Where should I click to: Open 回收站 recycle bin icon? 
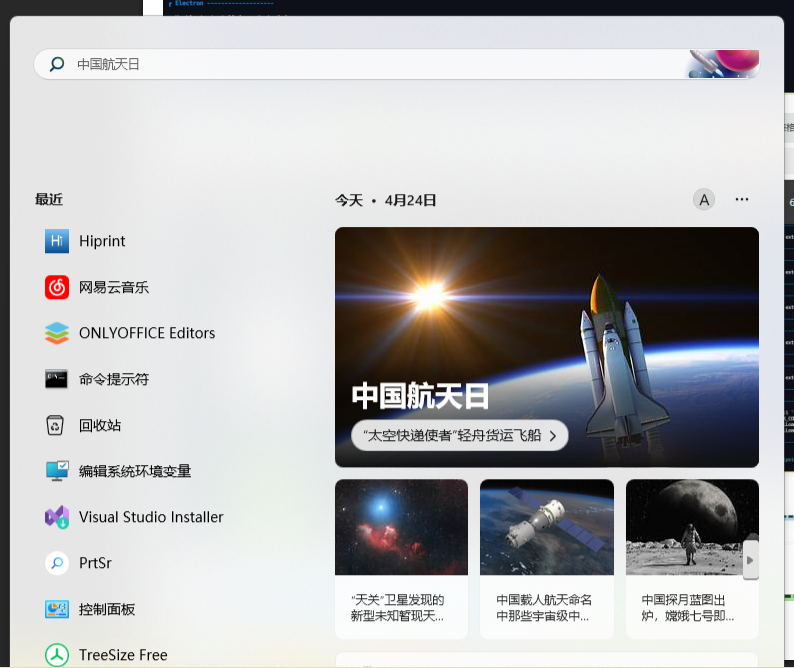pyautogui.click(x=55, y=425)
